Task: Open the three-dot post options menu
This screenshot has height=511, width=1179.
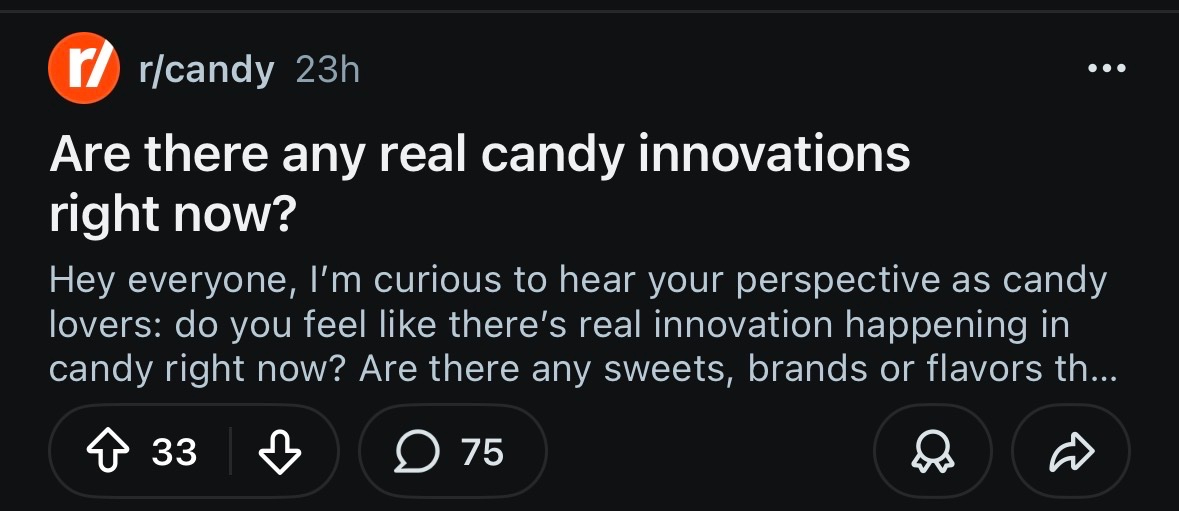Action: 1107,69
